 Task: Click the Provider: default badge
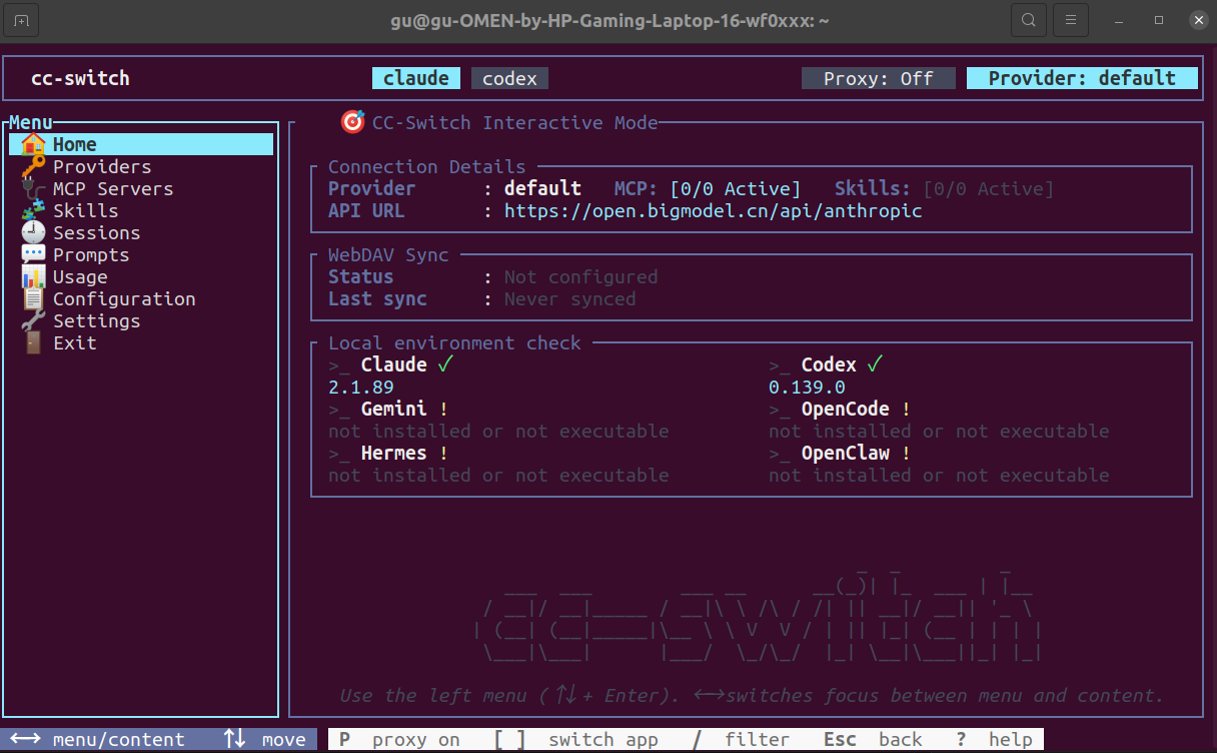point(1082,78)
